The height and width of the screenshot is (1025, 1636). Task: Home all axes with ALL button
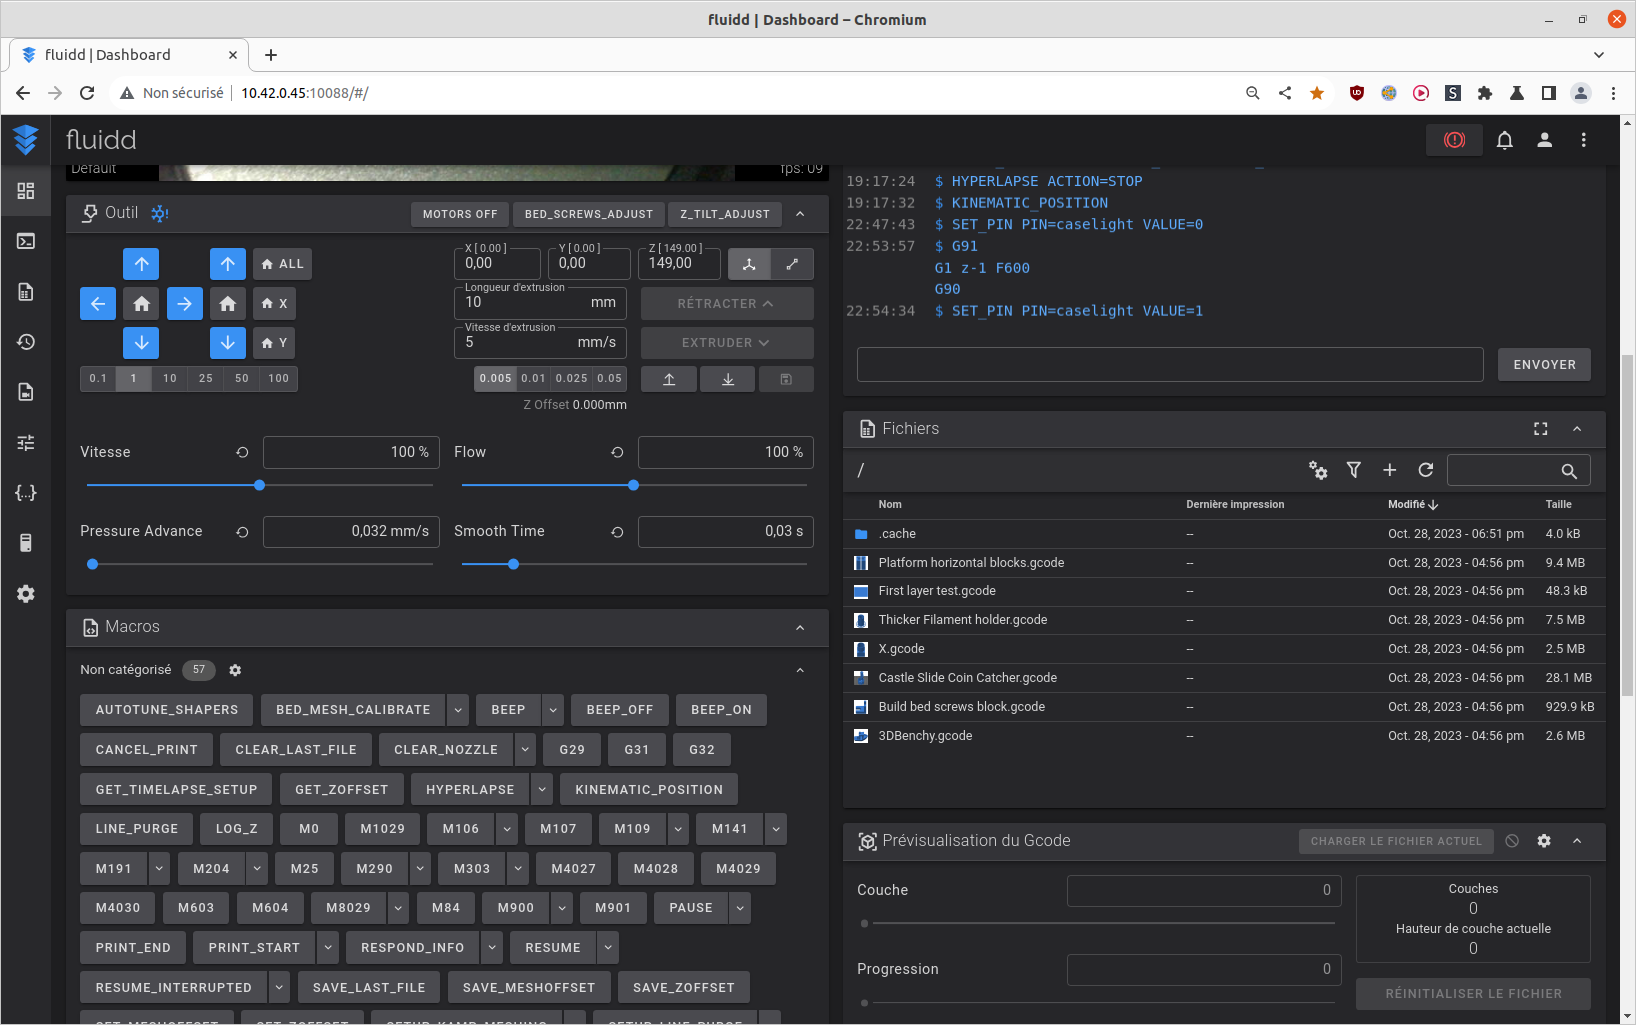pos(282,264)
